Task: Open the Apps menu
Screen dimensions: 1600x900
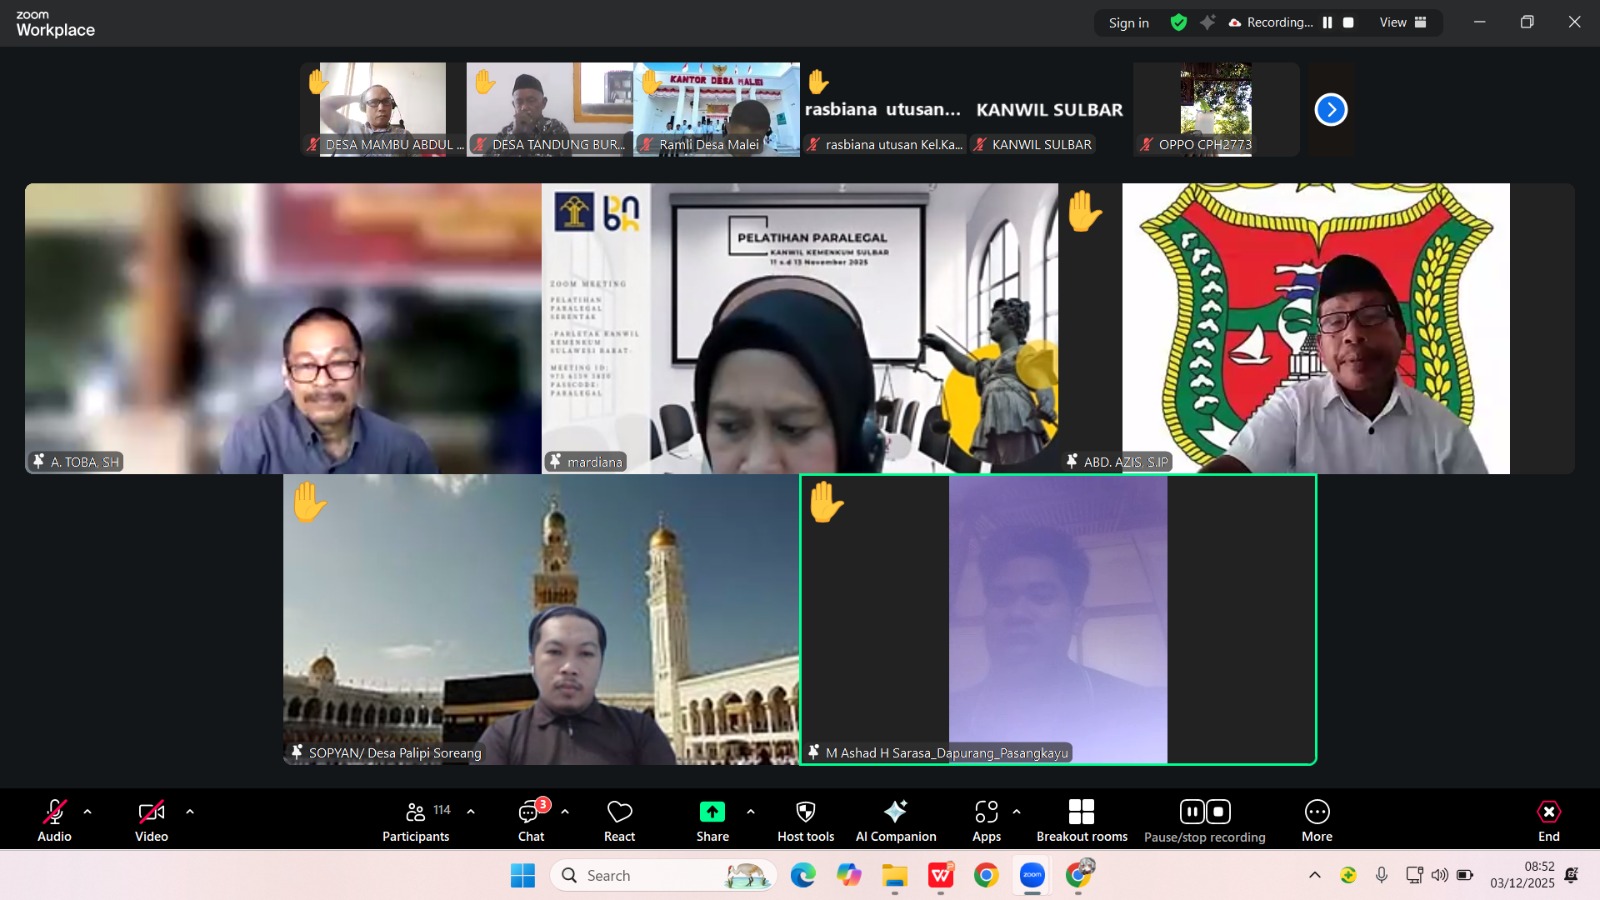Action: tap(986, 821)
